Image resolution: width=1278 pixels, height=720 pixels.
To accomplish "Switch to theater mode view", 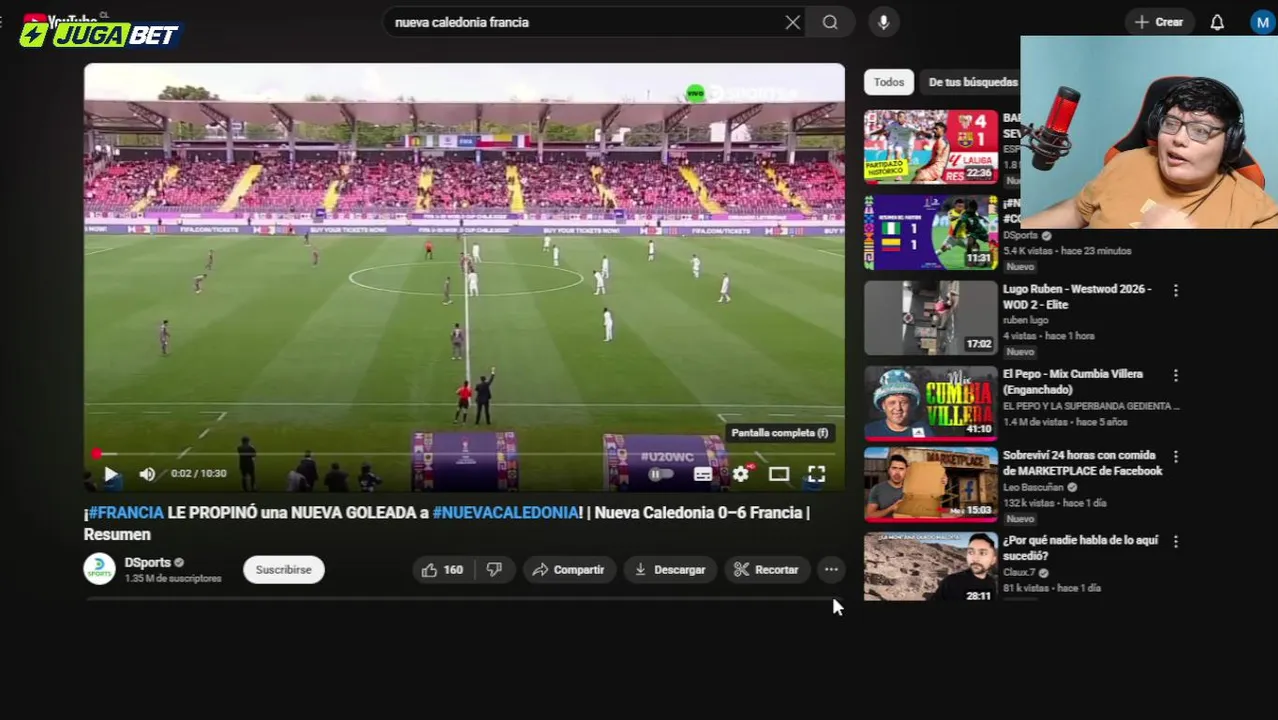I will point(779,474).
